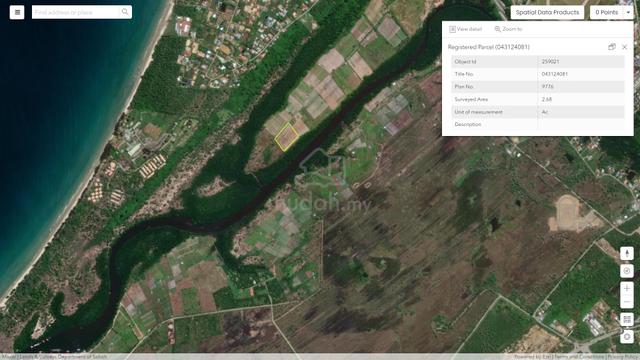Click the find my location button
The height and width of the screenshot is (360, 640).
pos(627,271)
